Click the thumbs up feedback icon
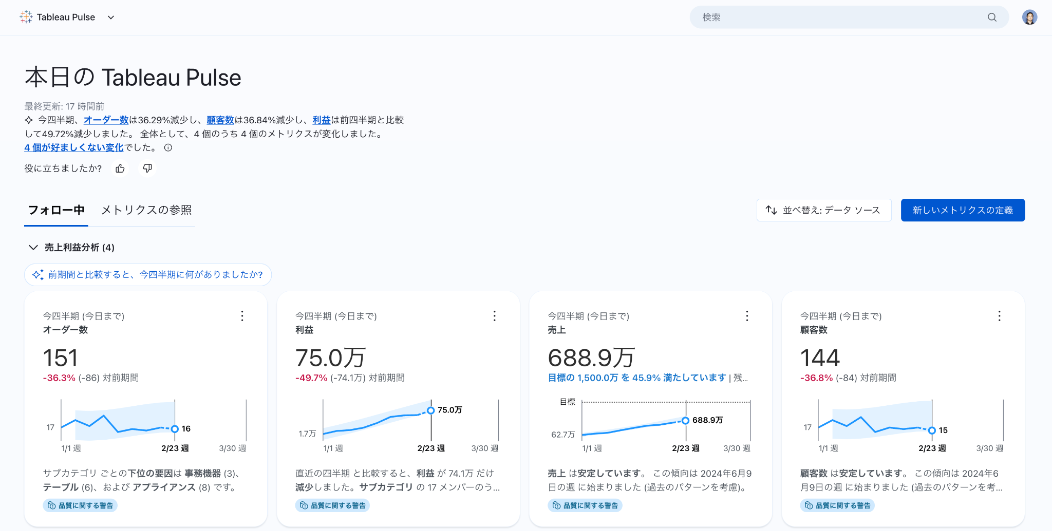This screenshot has width=1052, height=531. [x=120, y=168]
